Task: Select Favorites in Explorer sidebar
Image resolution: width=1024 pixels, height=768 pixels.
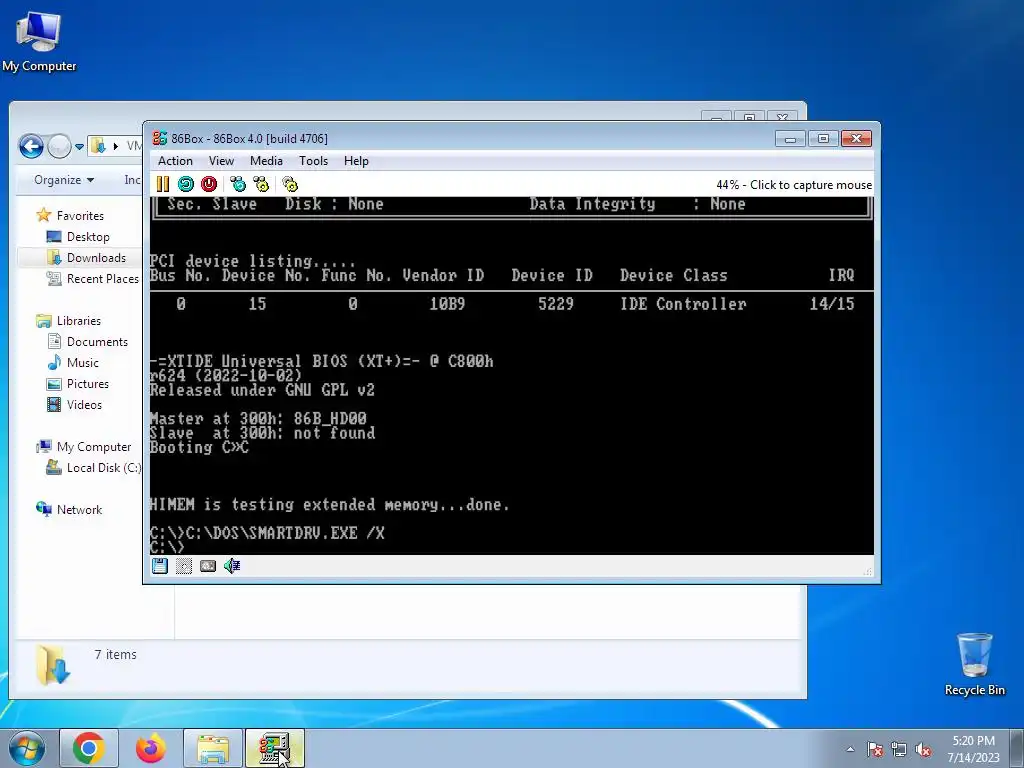Action: [80, 216]
